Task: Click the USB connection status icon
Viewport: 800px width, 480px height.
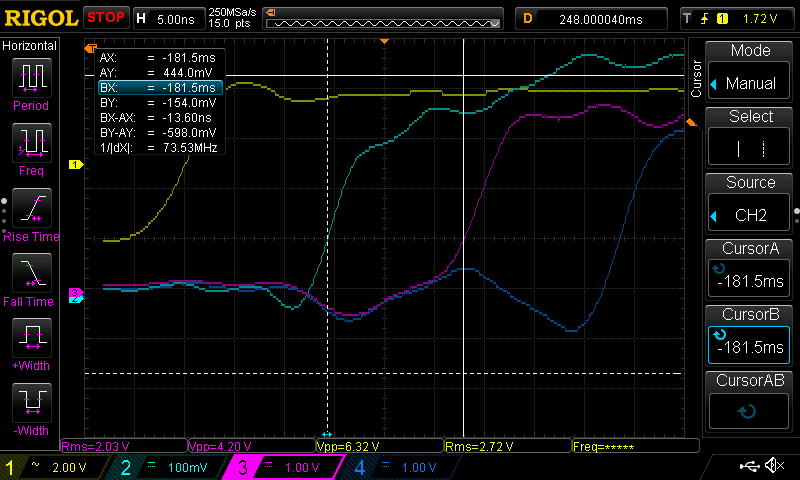Action: click(749, 465)
